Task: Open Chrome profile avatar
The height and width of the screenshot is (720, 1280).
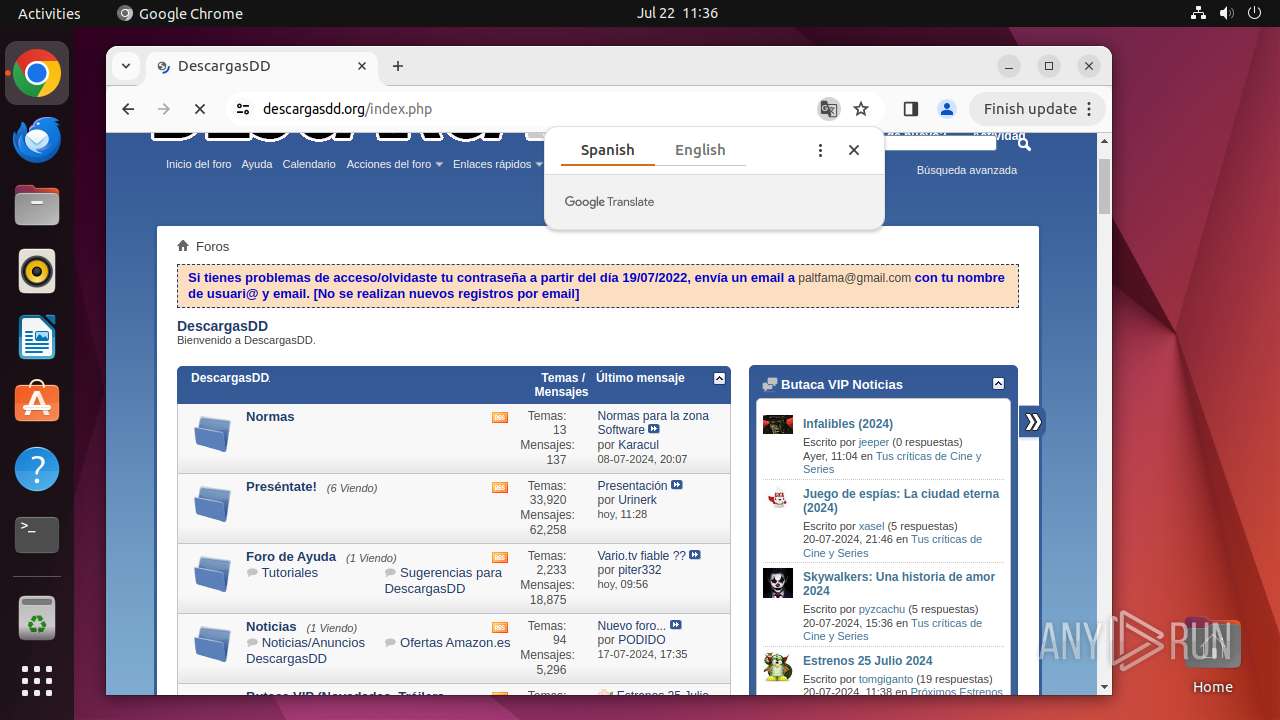Action: pyautogui.click(x=946, y=109)
